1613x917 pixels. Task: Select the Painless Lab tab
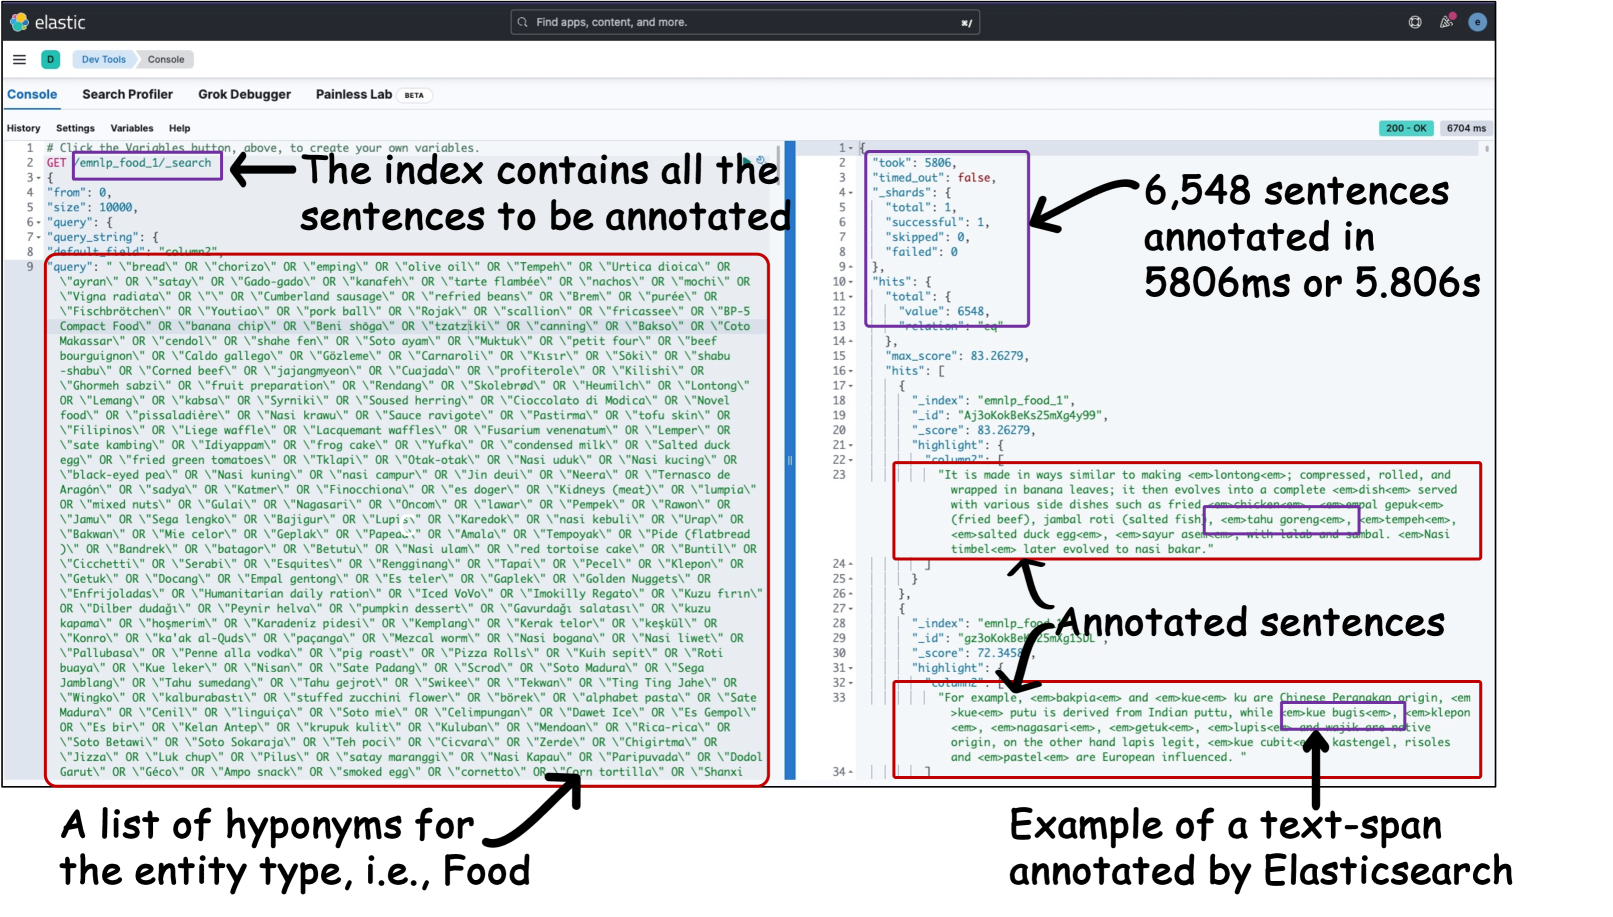[x=354, y=95]
